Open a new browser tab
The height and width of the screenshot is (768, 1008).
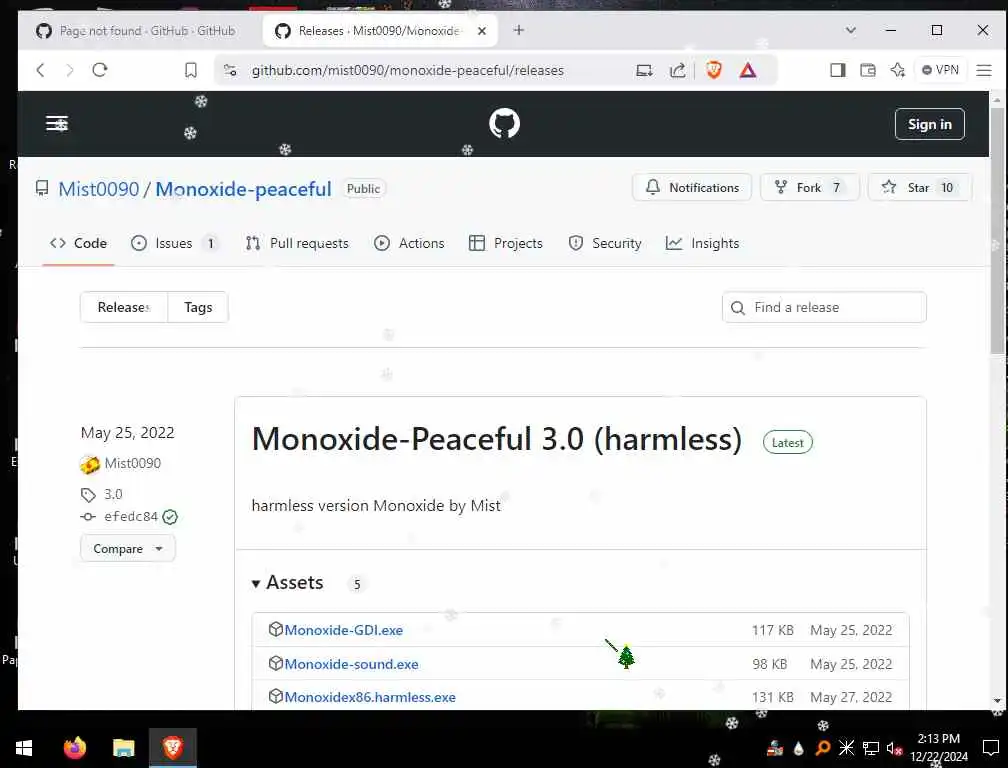pyautogui.click(x=519, y=30)
